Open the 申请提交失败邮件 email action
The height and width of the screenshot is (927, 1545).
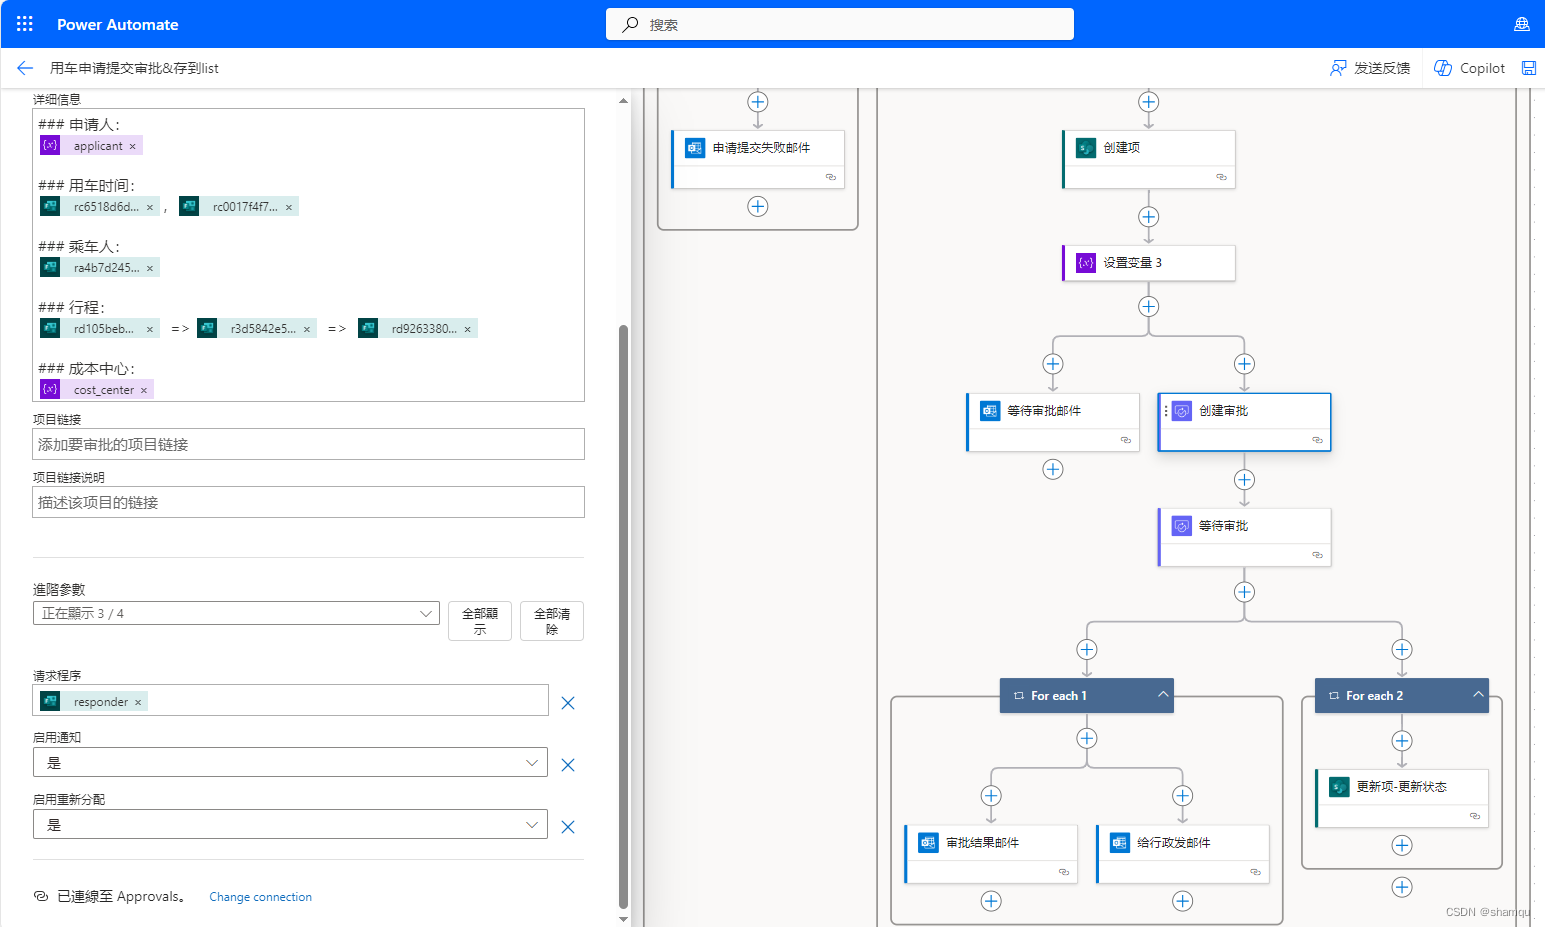(757, 147)
